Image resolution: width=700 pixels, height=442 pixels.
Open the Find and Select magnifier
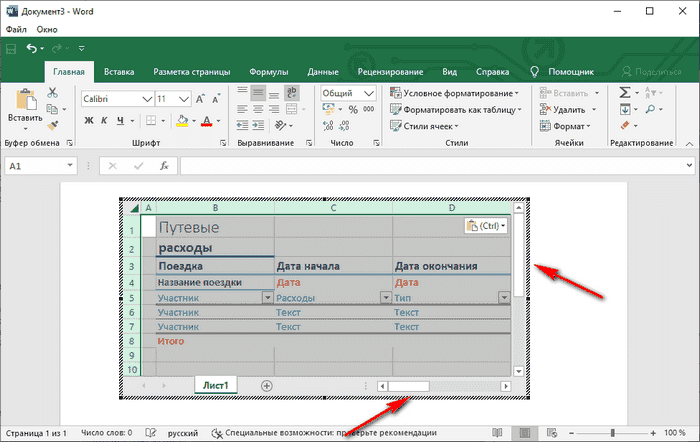coord(650,109)
